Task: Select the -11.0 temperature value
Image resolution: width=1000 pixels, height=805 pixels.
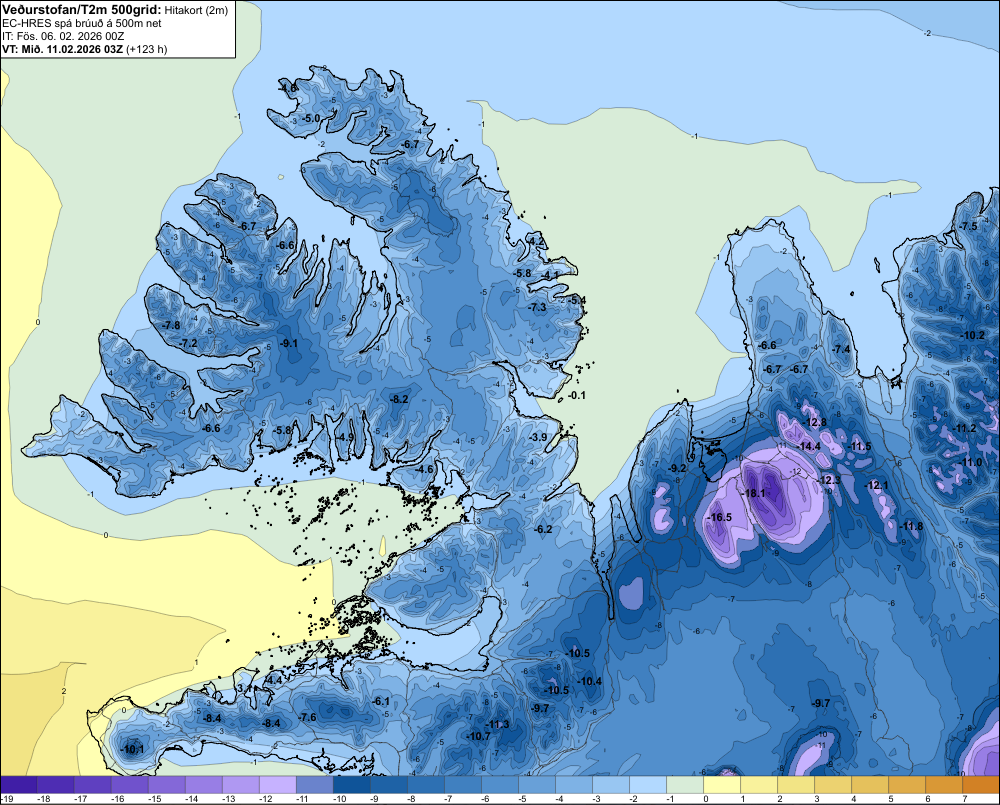Action: click(971, 463)
